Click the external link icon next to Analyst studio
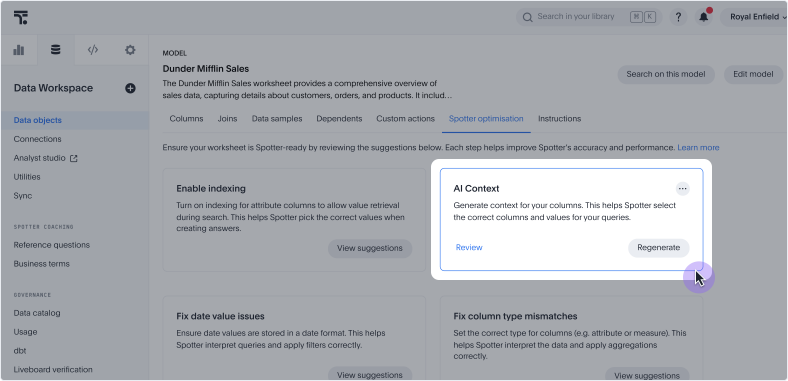 [74, 158]
